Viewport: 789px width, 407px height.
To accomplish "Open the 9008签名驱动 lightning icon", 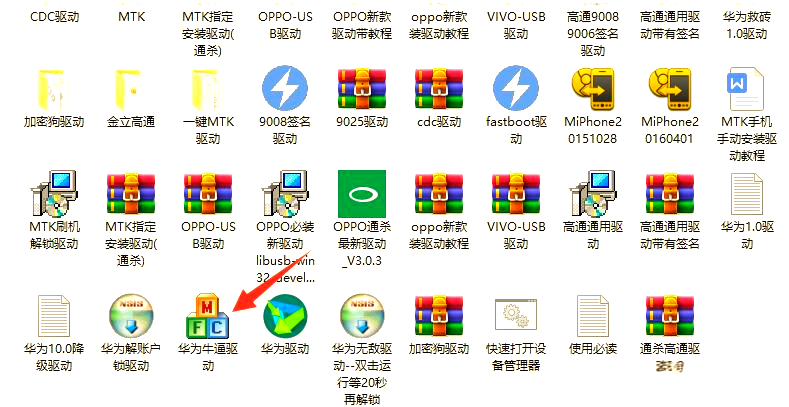I will [x=285, y=89].
